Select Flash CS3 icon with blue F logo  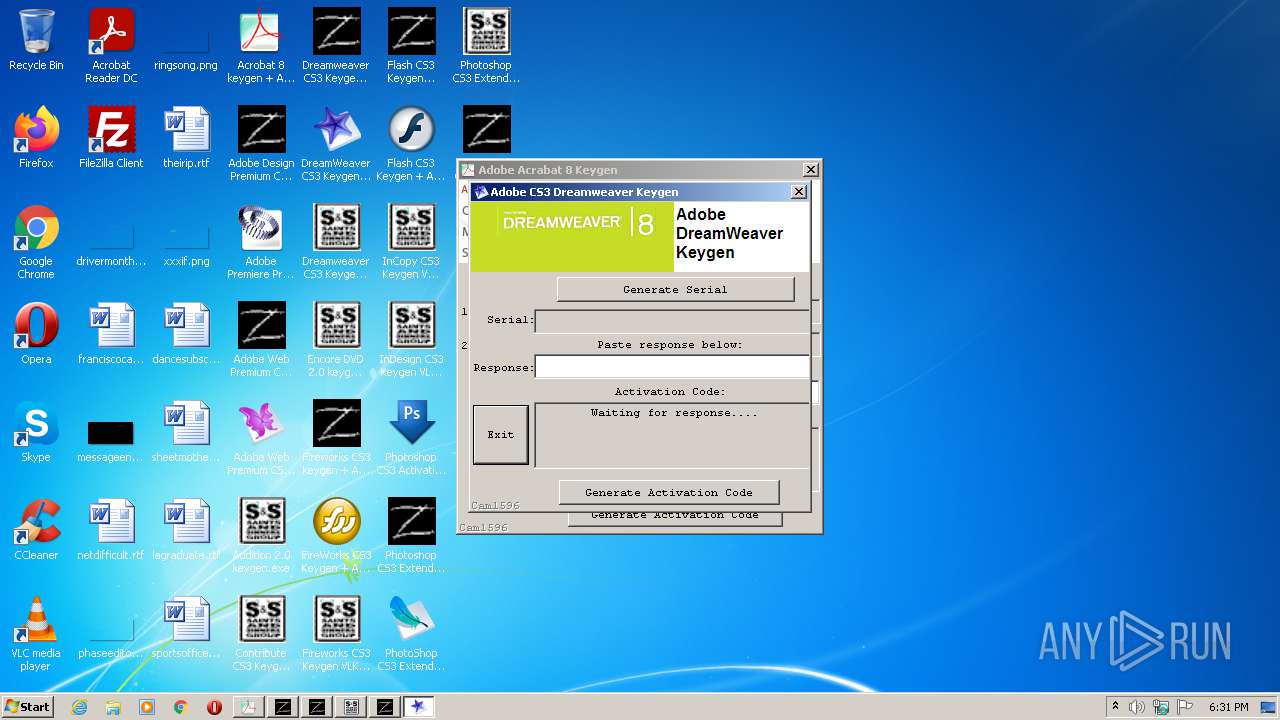(411, 144)
